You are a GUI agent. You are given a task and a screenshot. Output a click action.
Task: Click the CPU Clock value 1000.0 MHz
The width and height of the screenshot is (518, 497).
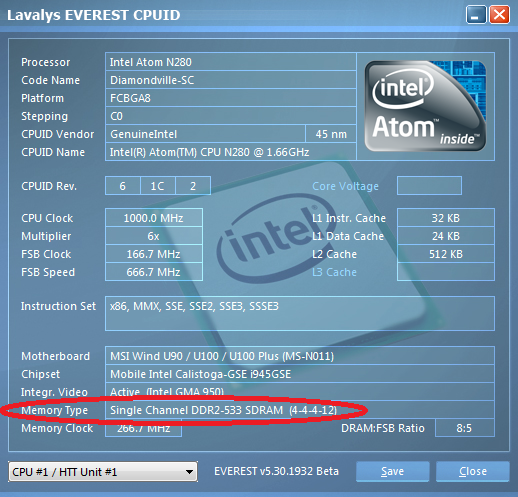click(154, 218)
